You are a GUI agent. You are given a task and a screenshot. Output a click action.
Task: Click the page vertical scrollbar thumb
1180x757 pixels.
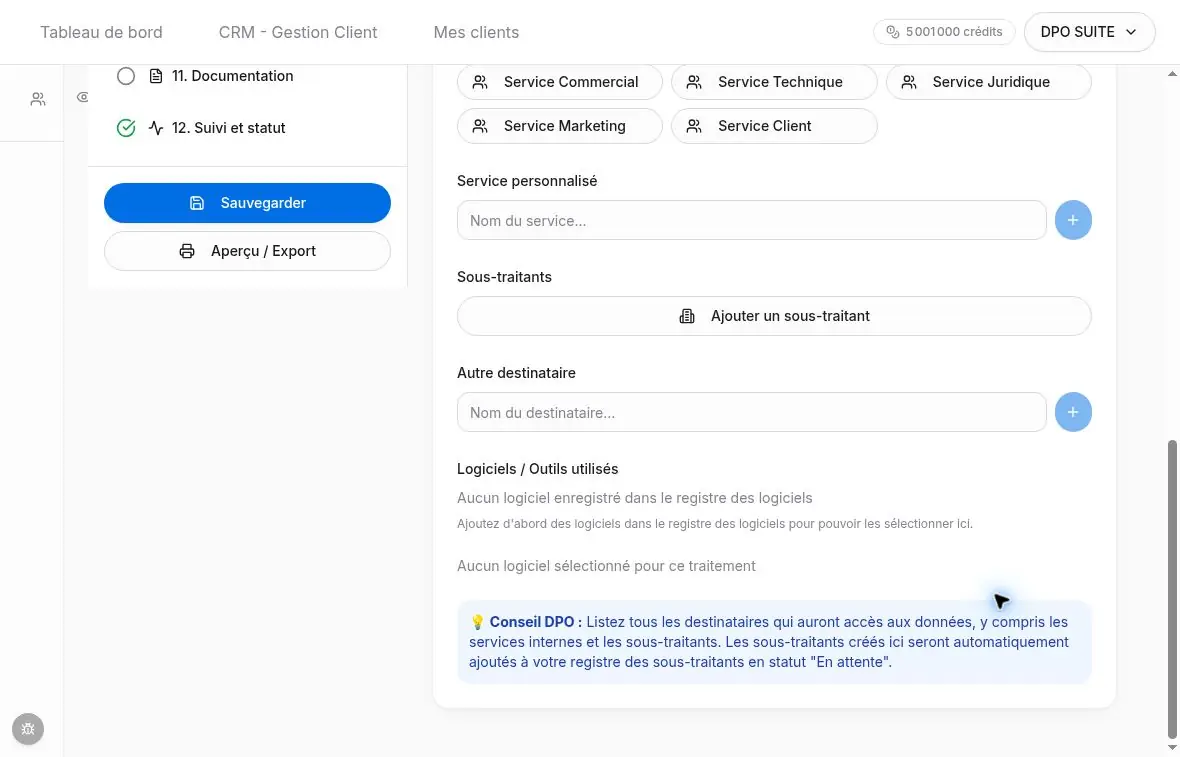(x=1172, y=589)
